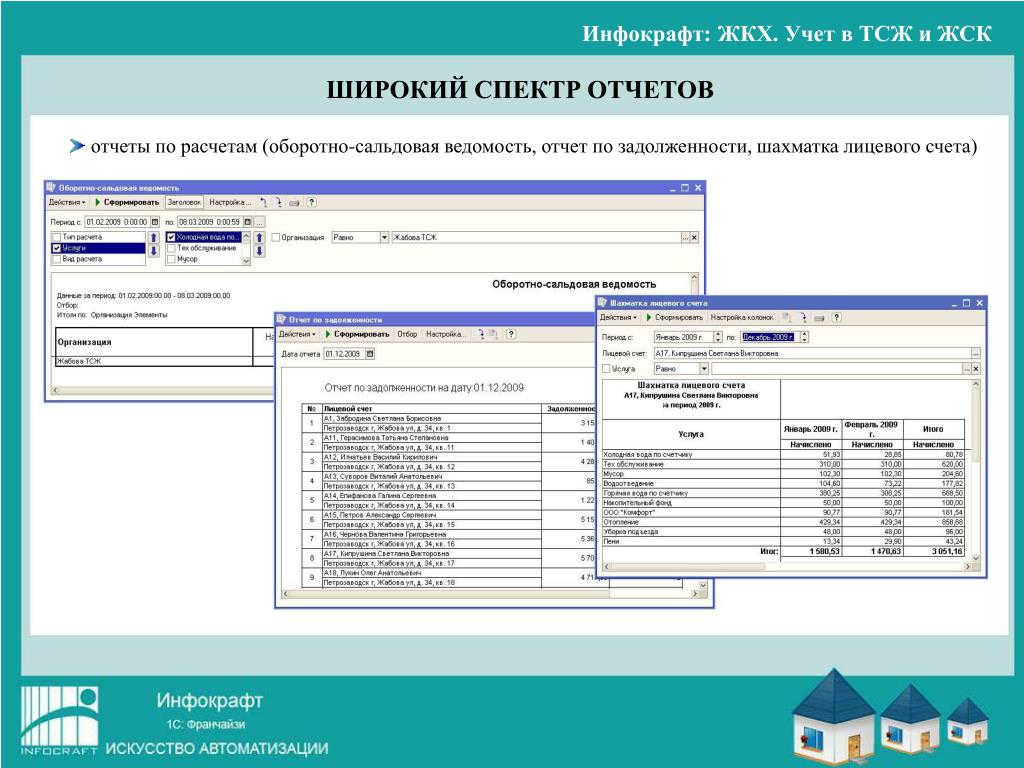Enable Услуга filter checkbox in Шахматка
This screenshot has width=1024, height=768.
tap(606, 369)
